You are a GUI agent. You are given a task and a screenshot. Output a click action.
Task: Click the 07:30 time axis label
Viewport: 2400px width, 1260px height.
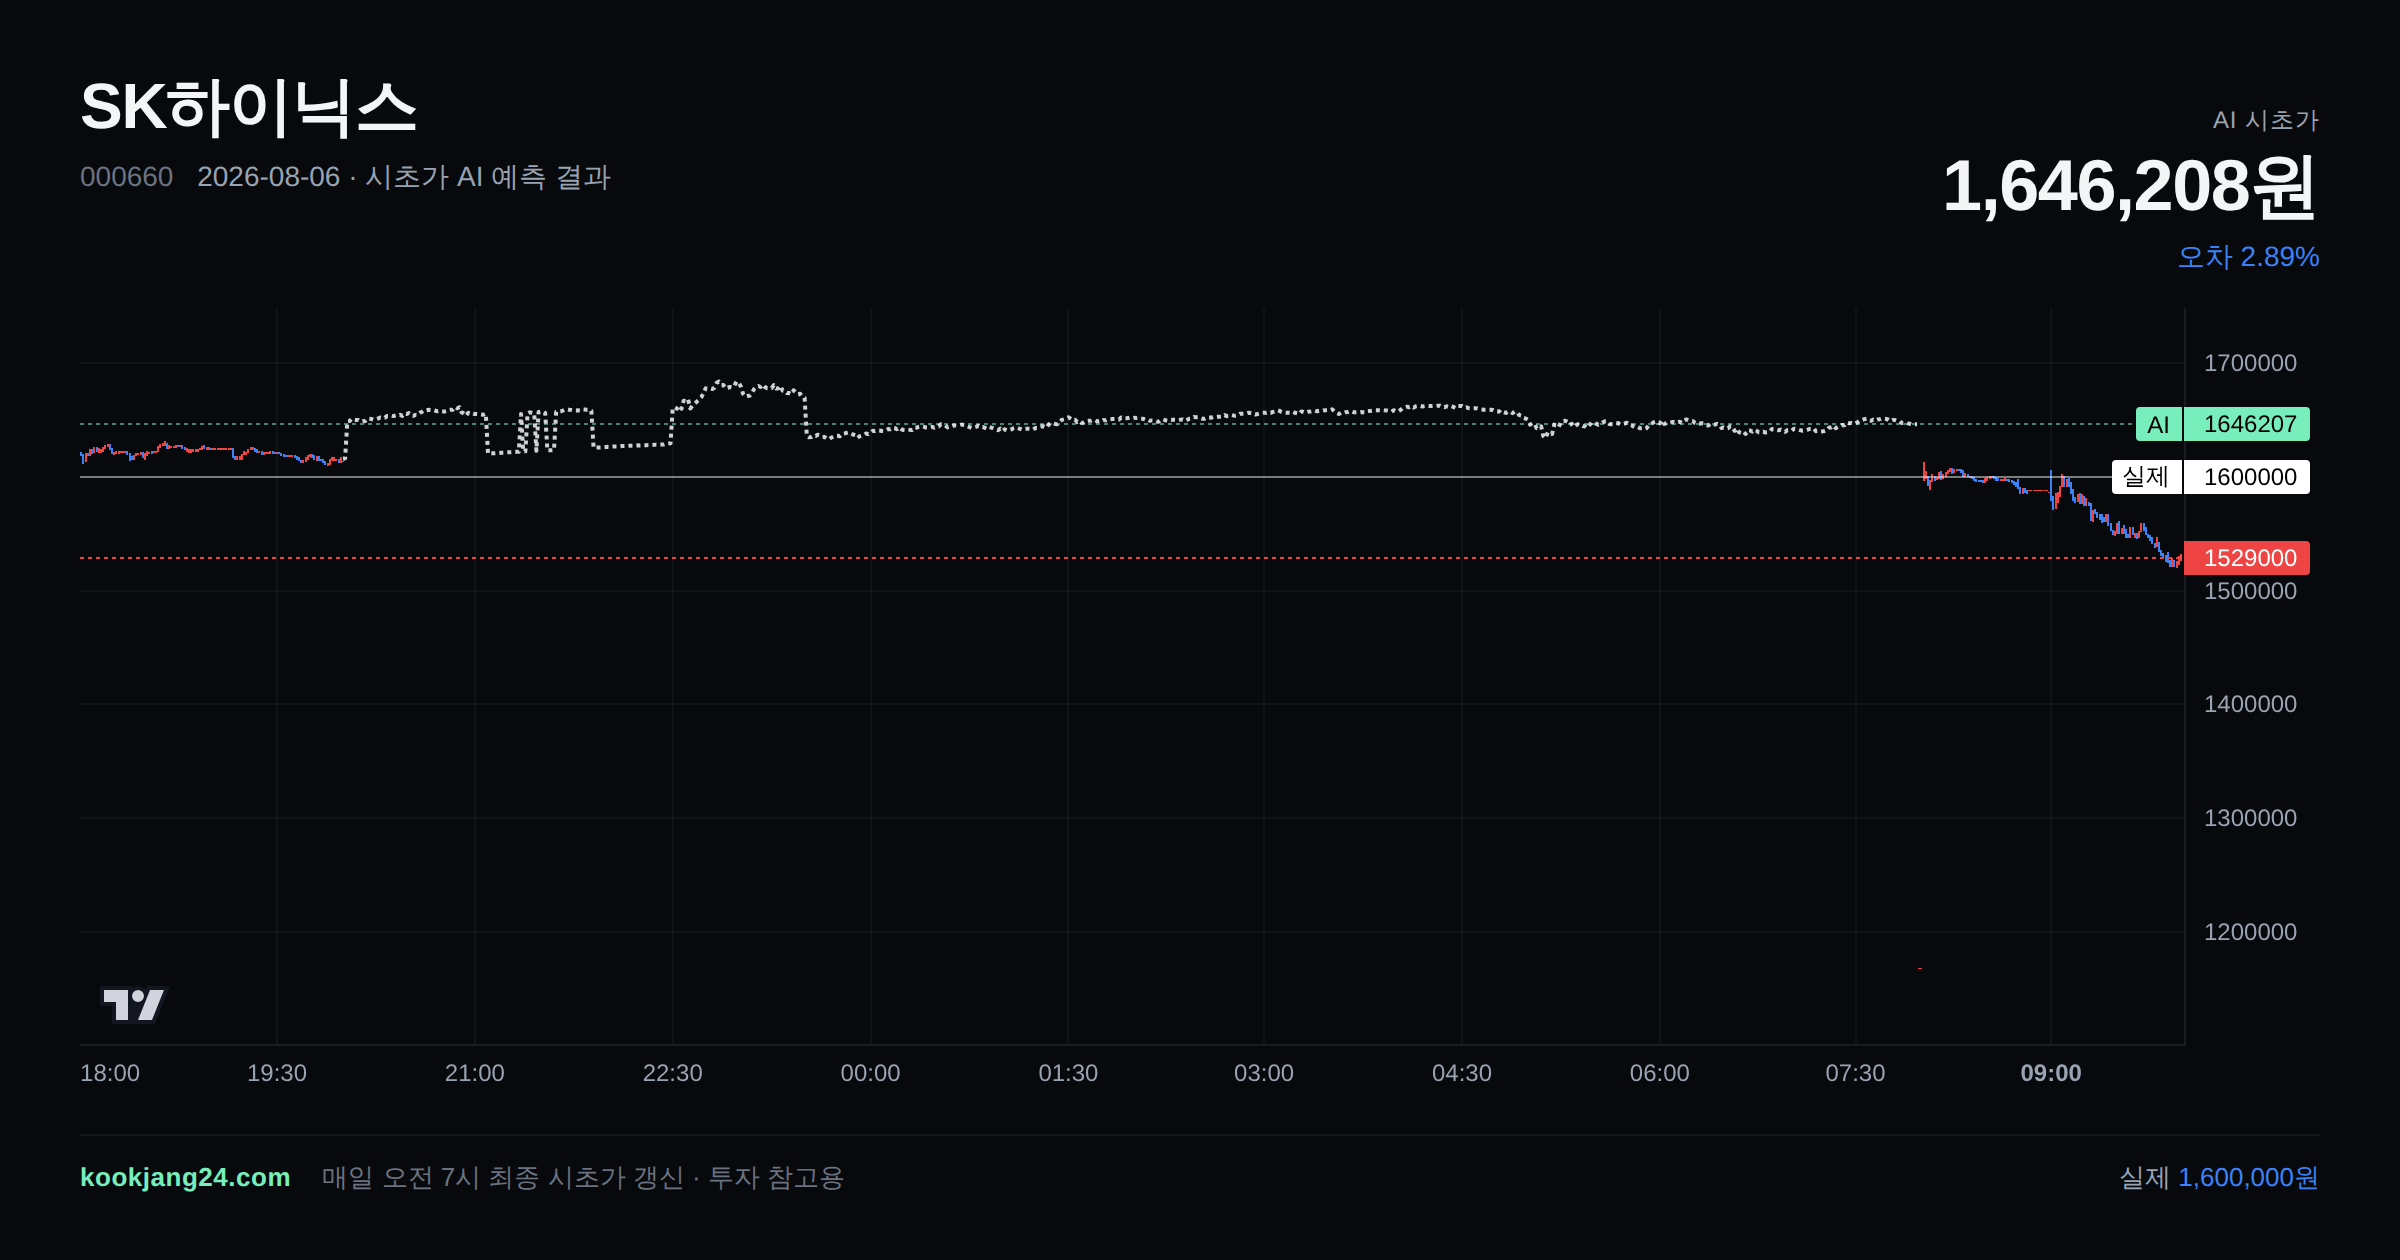1856,1073
